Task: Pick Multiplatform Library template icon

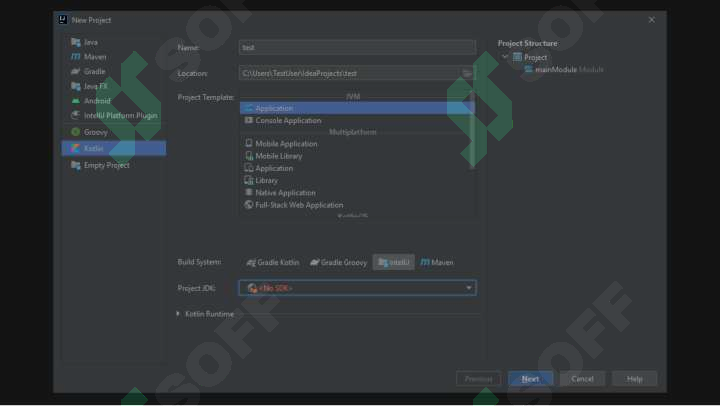Action: point(248,180)
